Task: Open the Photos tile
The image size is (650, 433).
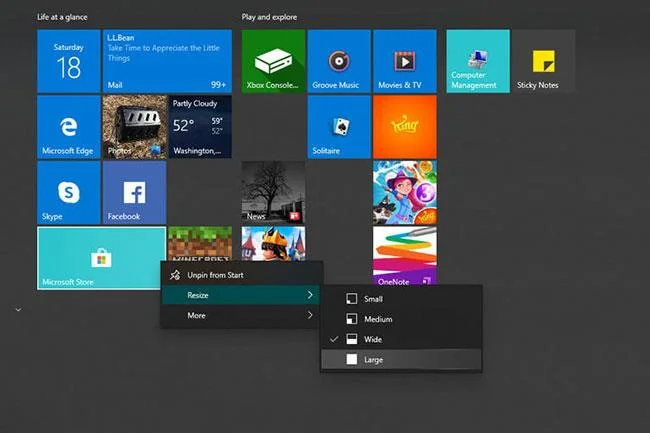Action: coord(134,127)
